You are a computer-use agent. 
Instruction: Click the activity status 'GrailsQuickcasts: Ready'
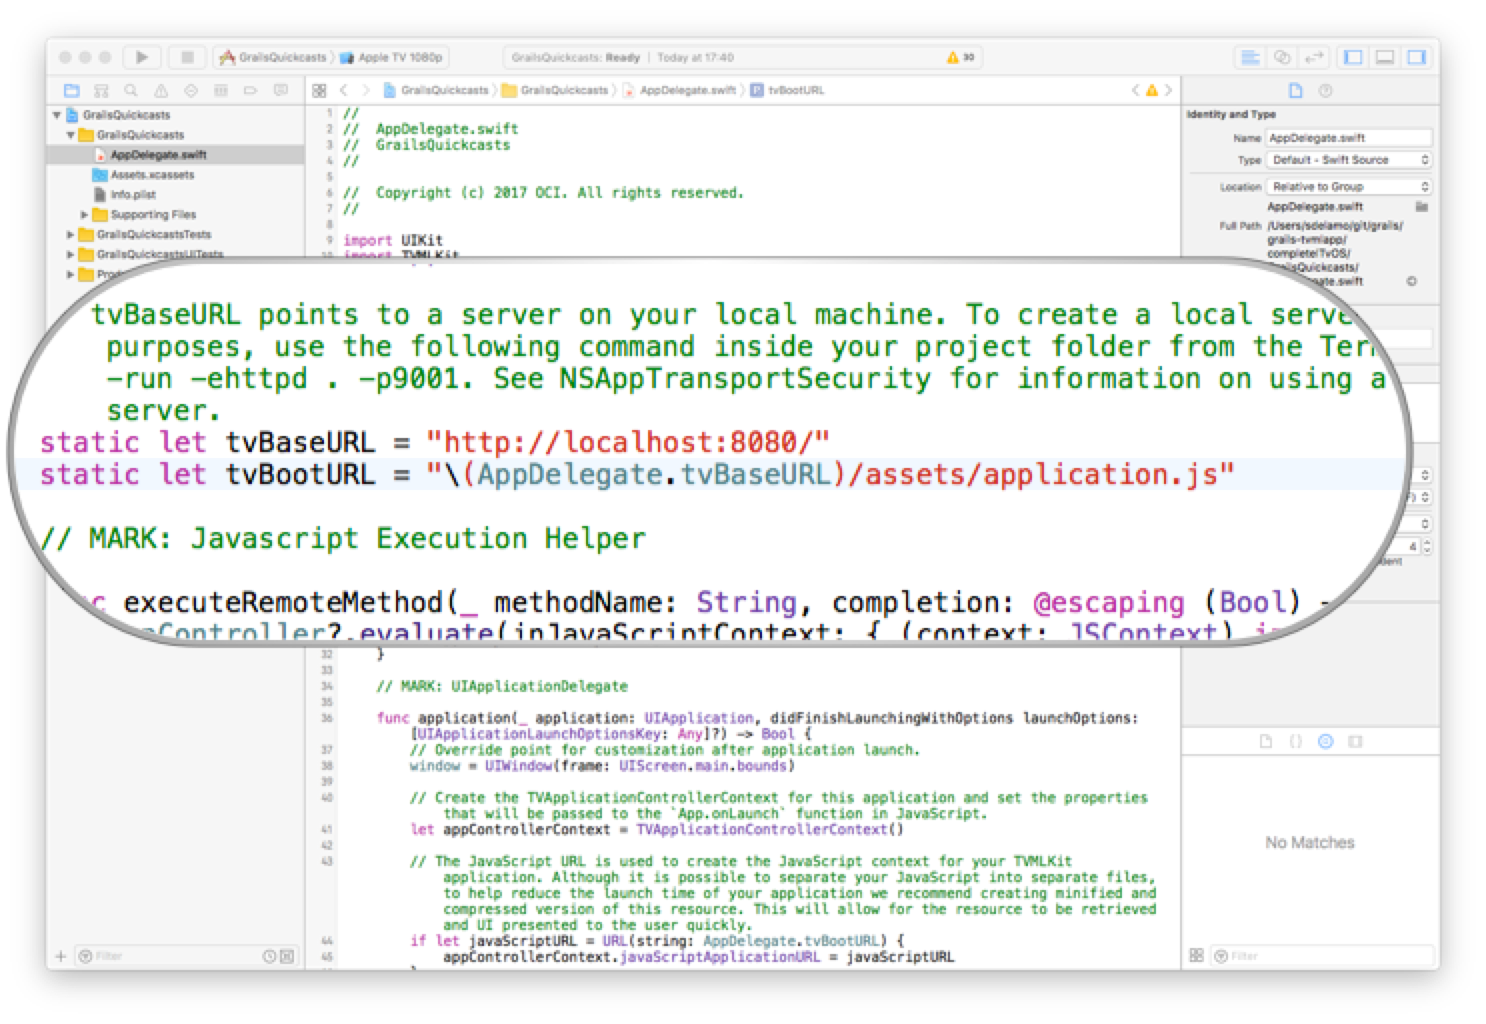tap(576, 57)
